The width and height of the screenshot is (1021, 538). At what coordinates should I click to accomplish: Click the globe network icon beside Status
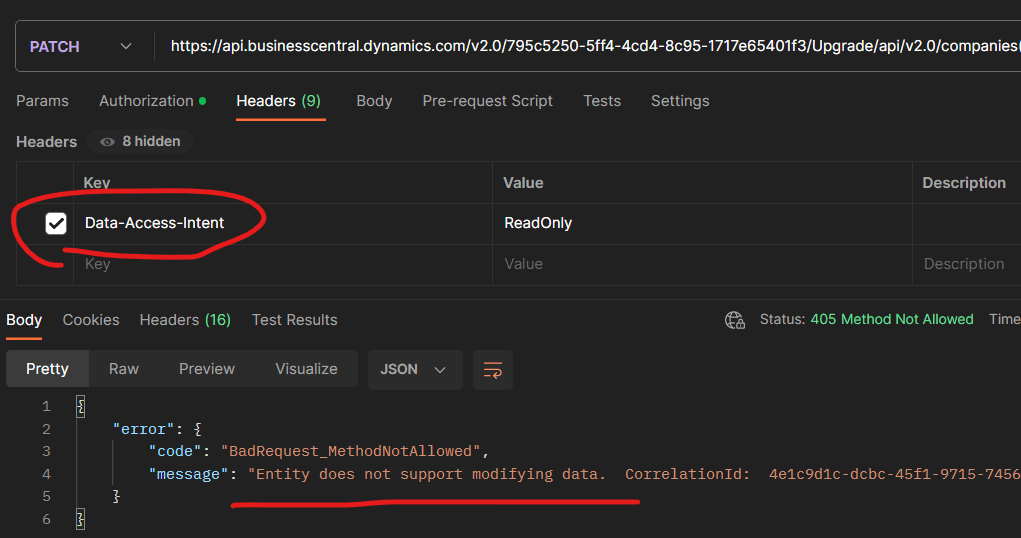point(735,320)
